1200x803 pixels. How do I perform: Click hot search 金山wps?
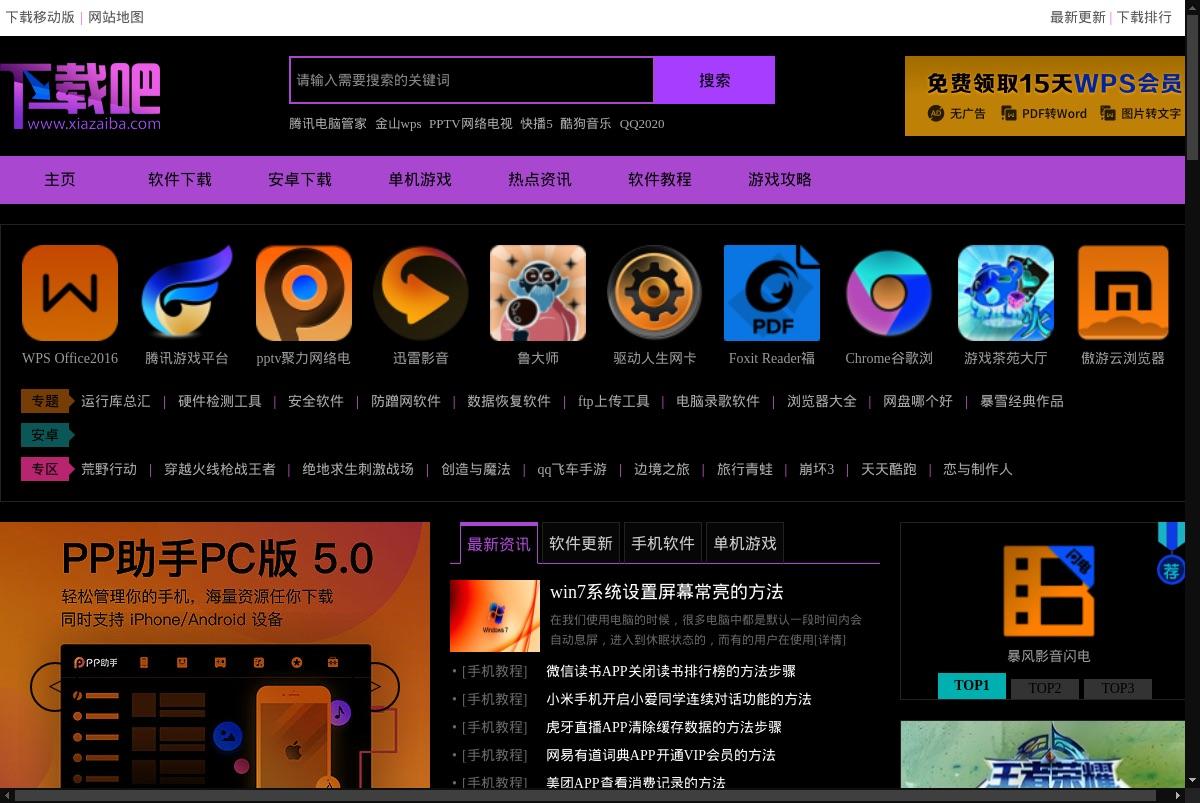tap(398, 124)
